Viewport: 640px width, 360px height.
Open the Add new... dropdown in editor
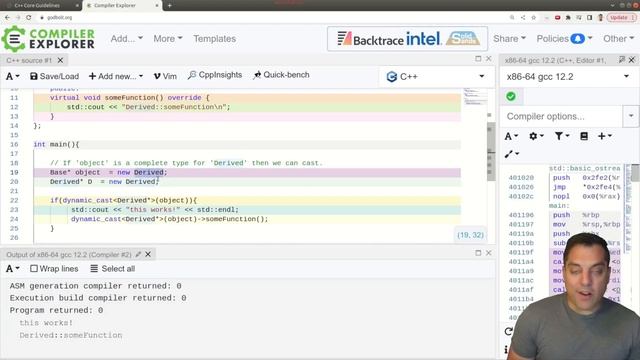(116, 76)
